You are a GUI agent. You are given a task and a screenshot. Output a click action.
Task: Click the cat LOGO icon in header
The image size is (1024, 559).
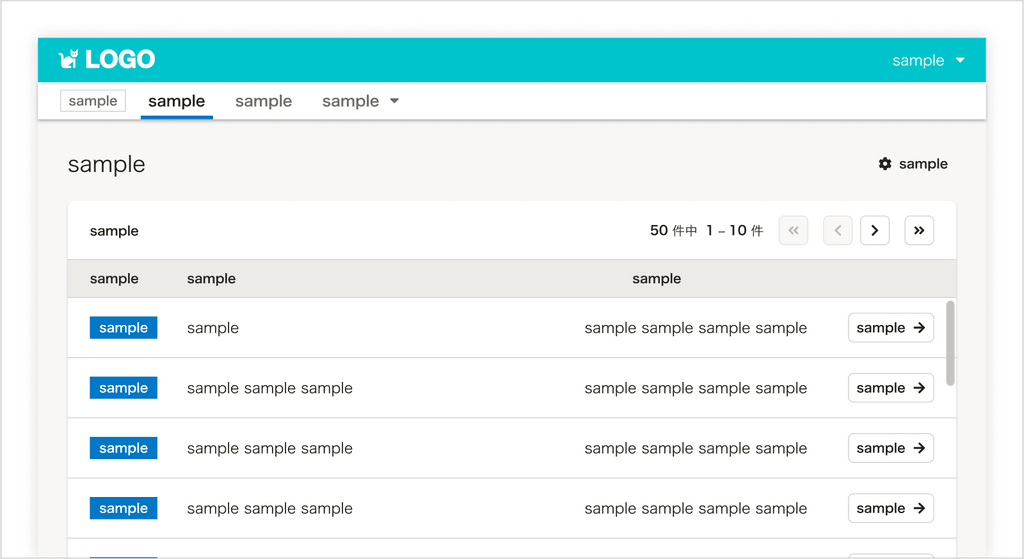click(69, 60)
